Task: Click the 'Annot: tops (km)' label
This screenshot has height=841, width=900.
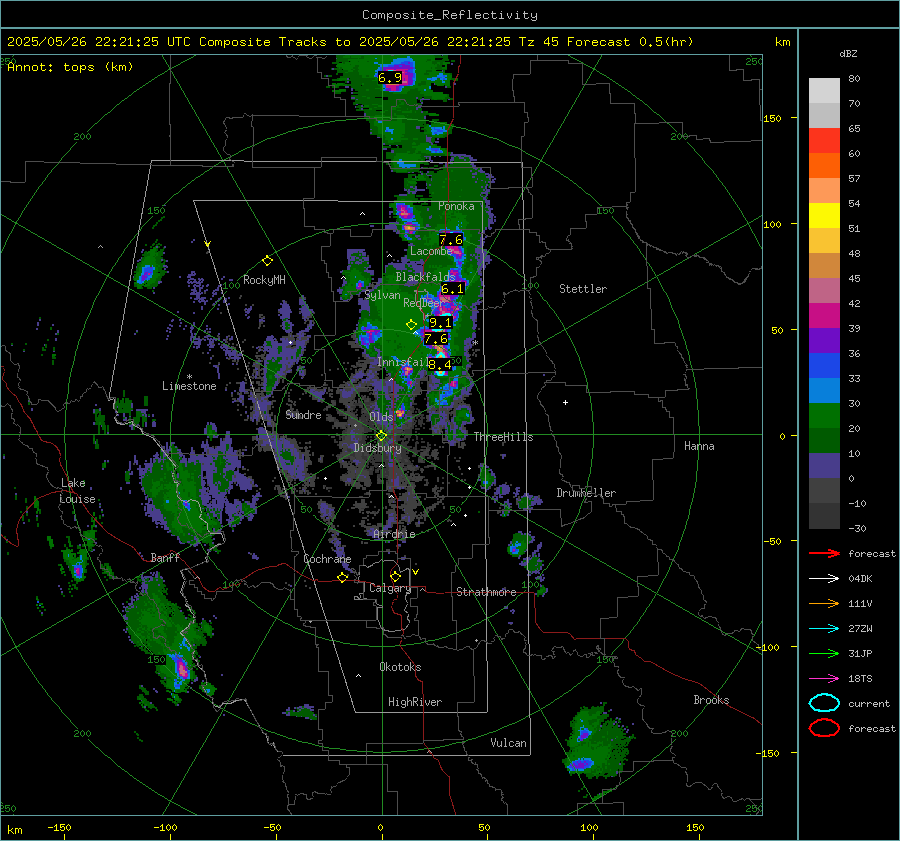Action: pyautogui.click(x=70, y=67)
